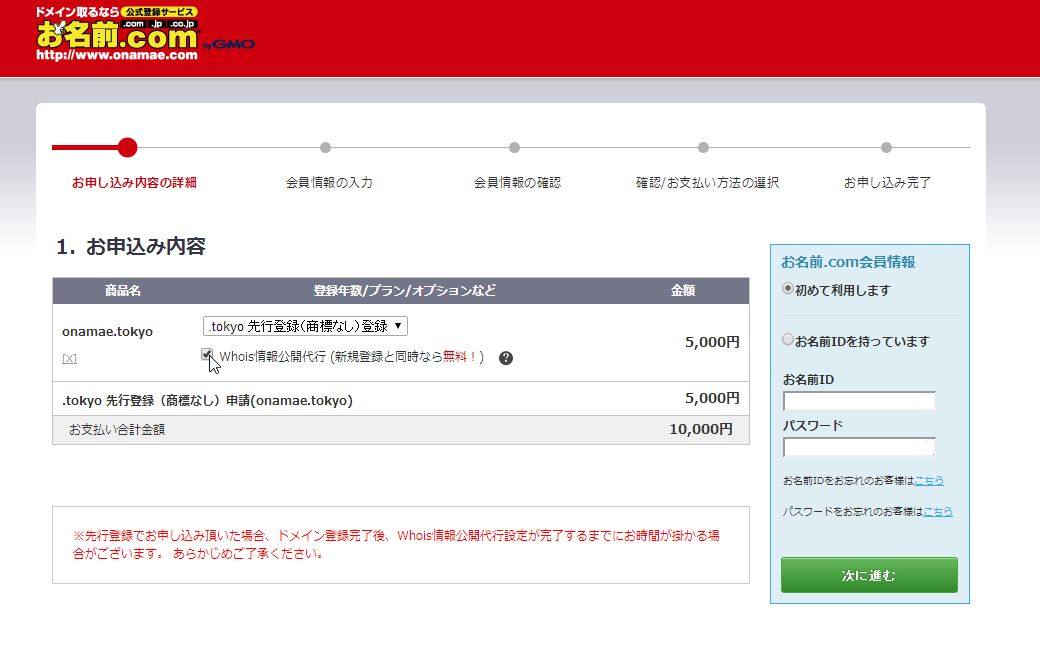Click the お名前.com logo
The image size is (1040, 655).
point(145,34)
